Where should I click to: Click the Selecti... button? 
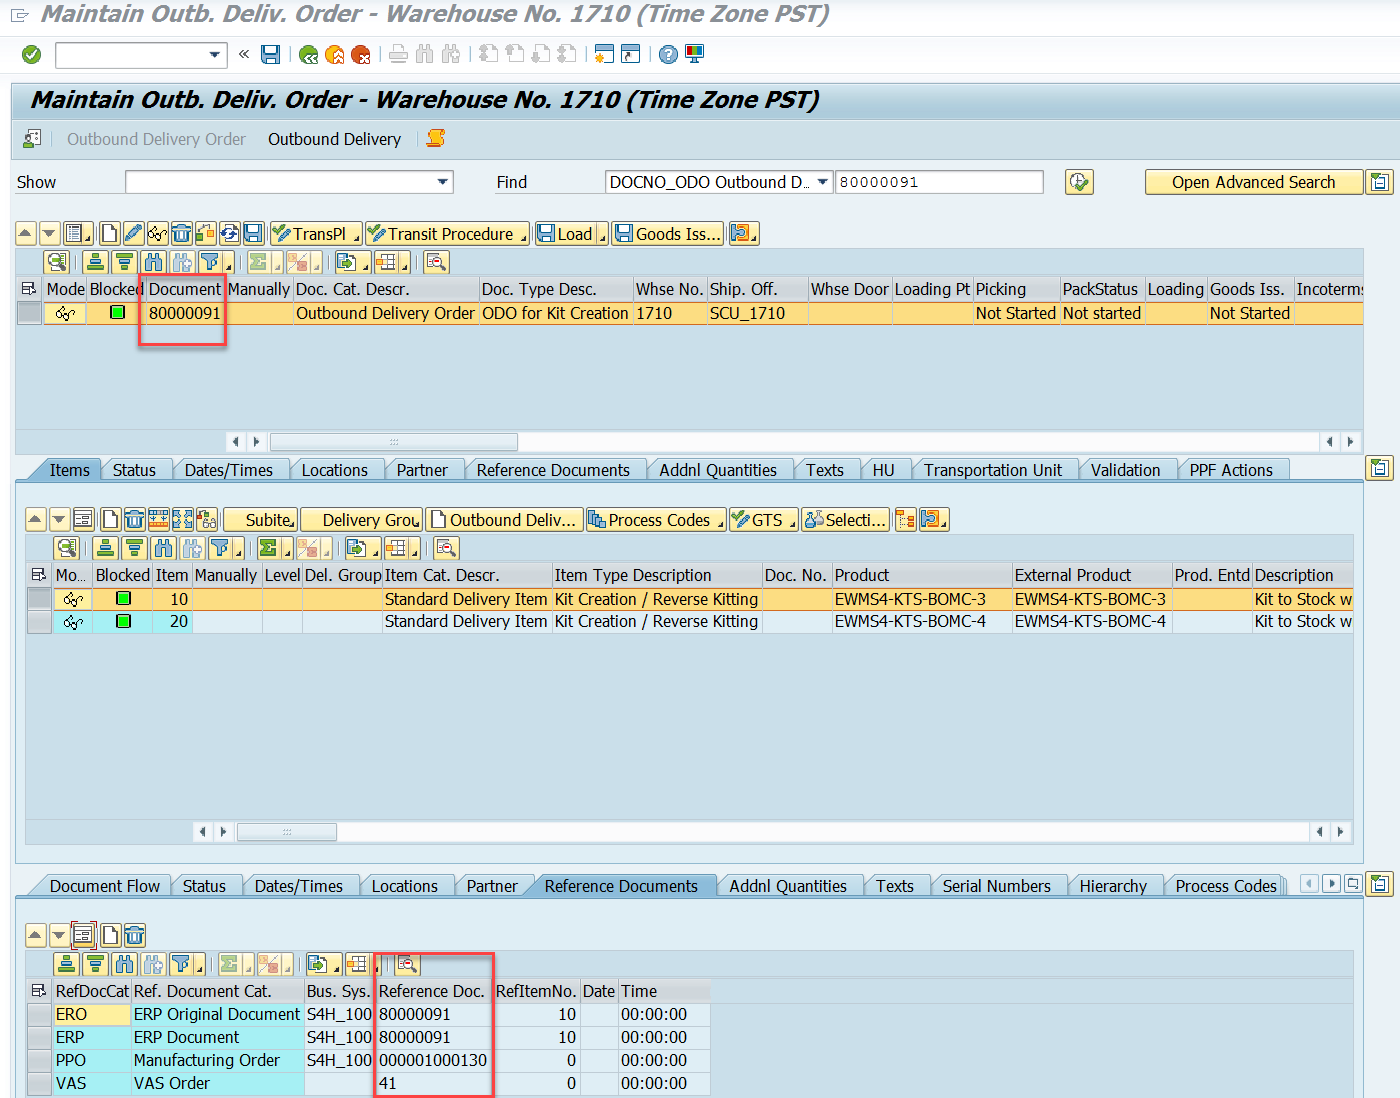pyautogui.click(x=845, y=520)
